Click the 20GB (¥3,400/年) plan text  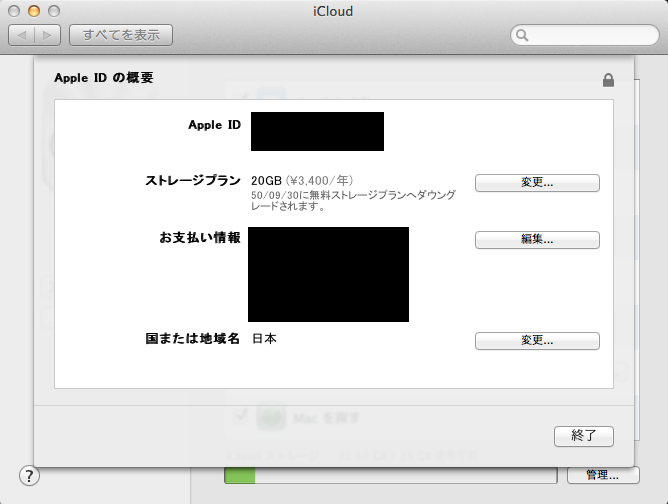pyautogui.click(x=302, y=181)
